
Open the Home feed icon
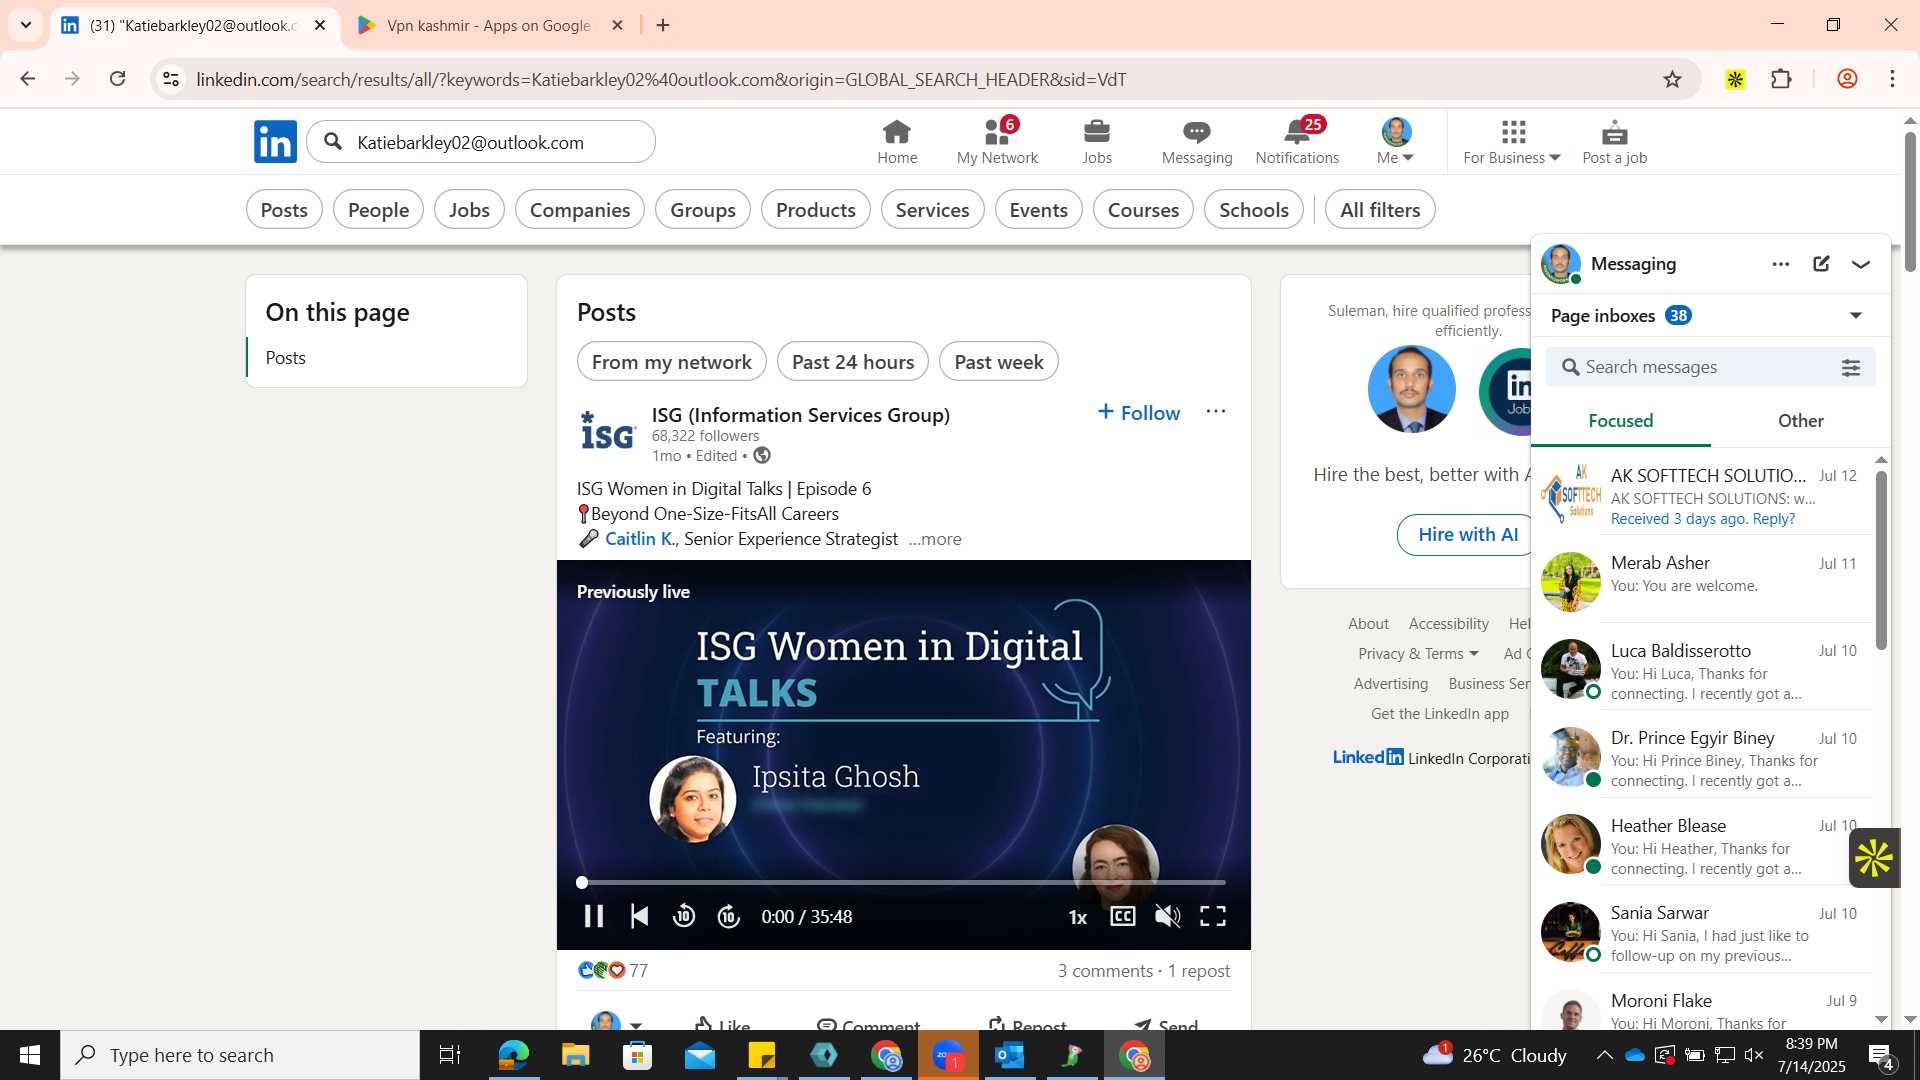pos(897,142)
